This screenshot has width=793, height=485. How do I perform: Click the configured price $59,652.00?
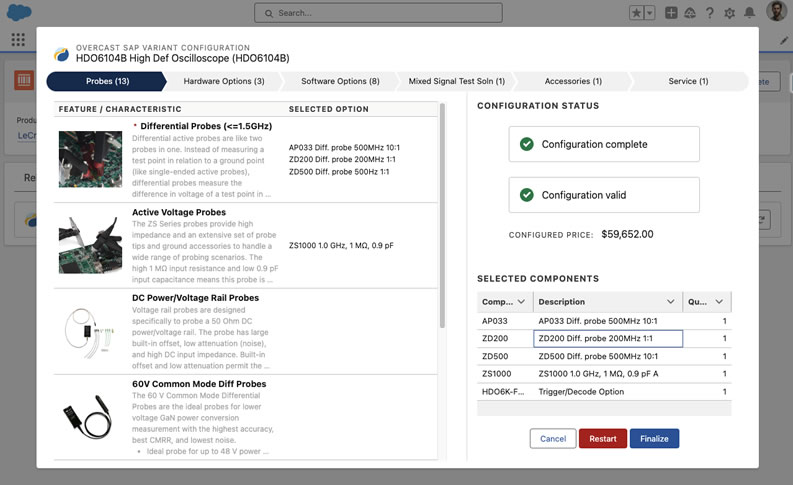pos(627,234)
